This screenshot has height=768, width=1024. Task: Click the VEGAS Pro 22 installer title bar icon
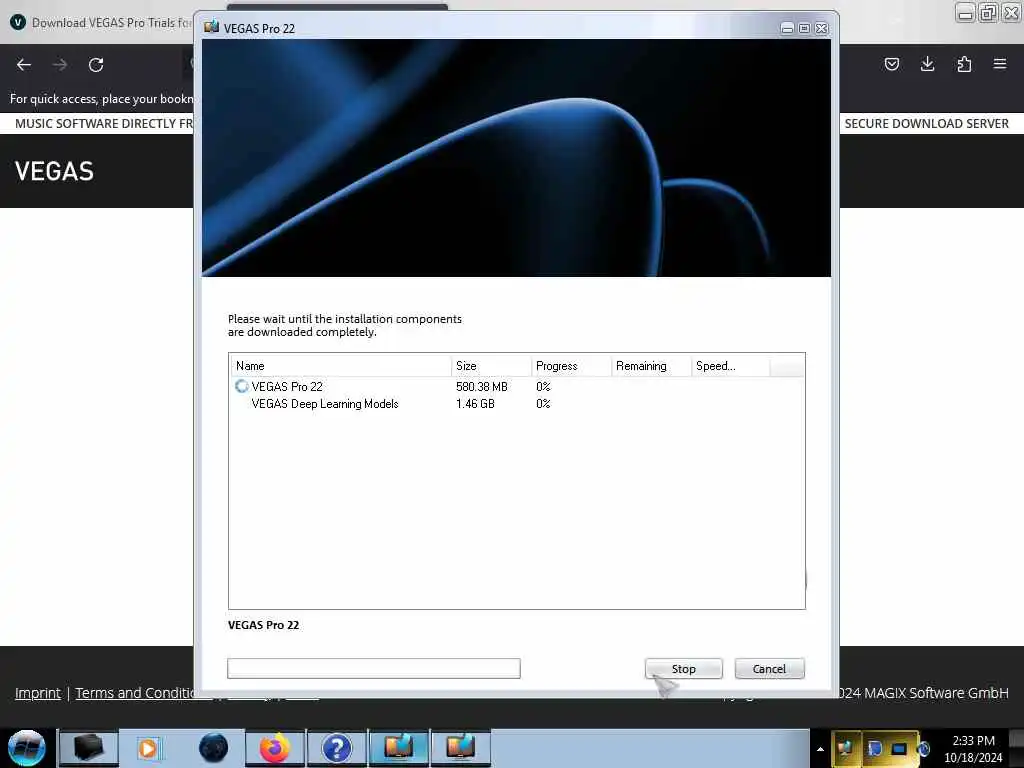coord(211,27)
